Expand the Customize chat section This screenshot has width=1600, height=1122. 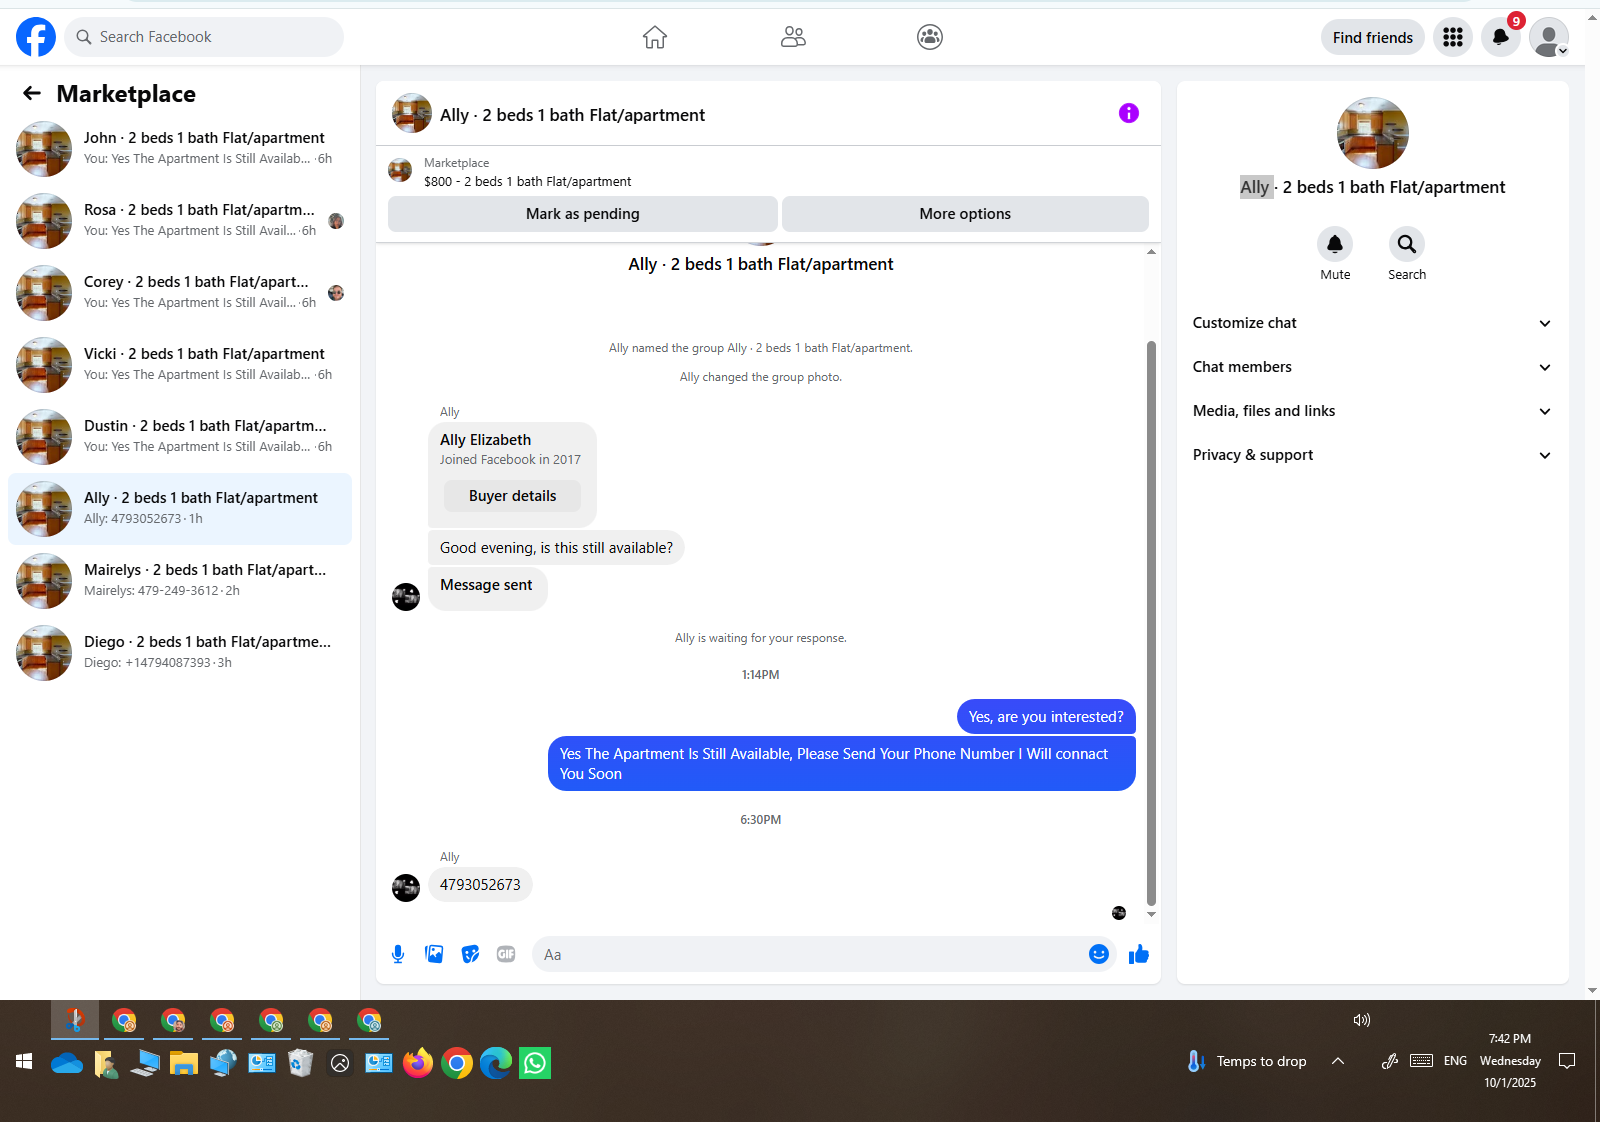pyautogui.click(x=1372, y=323)
